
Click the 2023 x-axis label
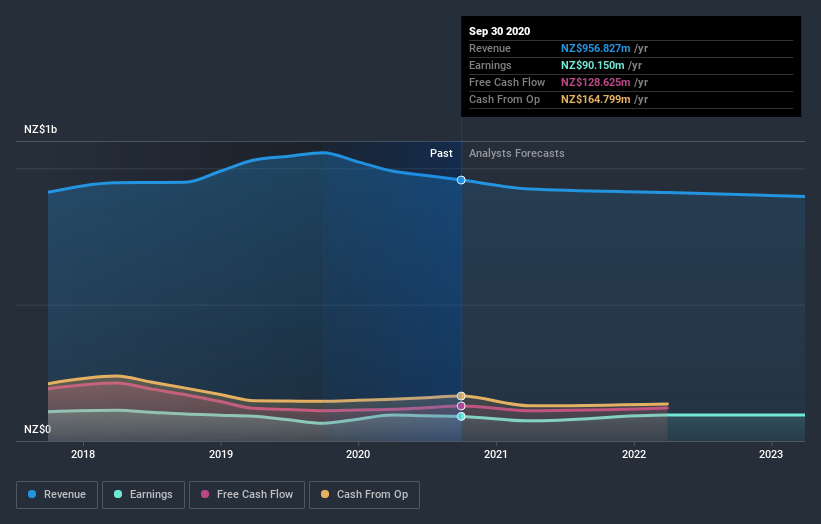click(x=771, y=454)
